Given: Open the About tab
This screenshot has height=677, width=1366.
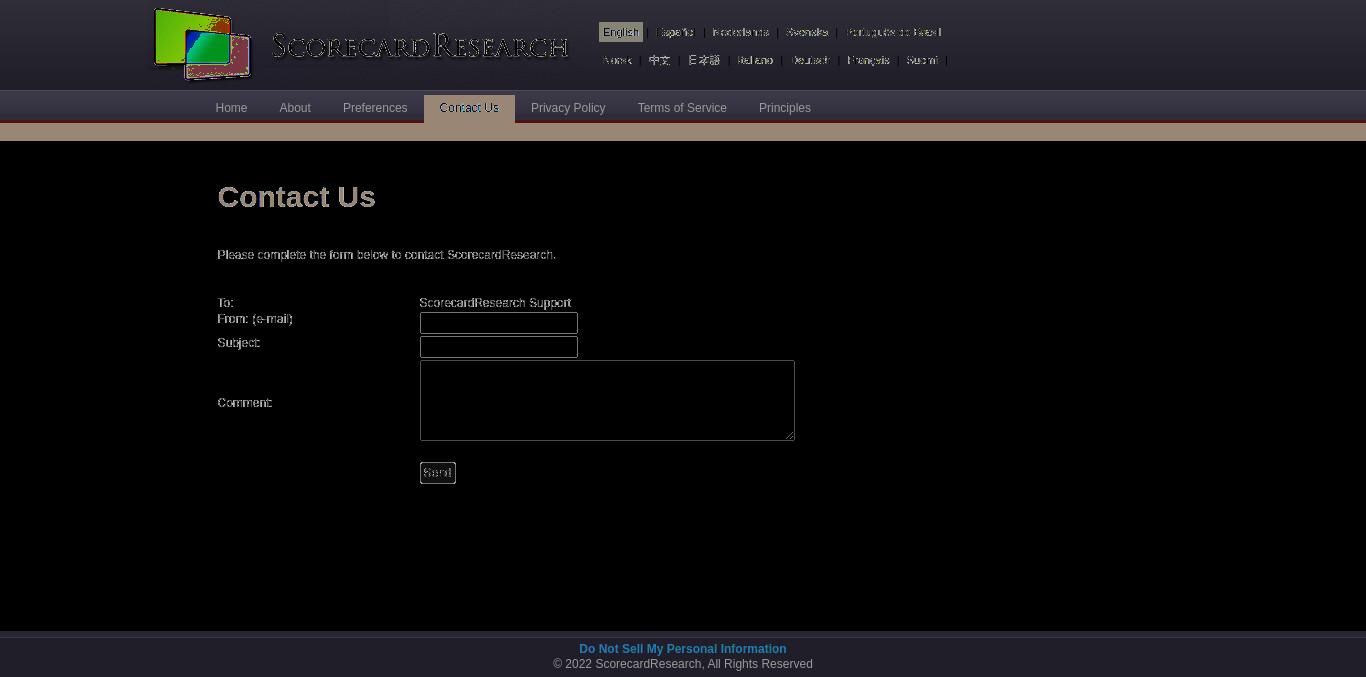Looking at the screenshot, I should (x=295, y=108).
